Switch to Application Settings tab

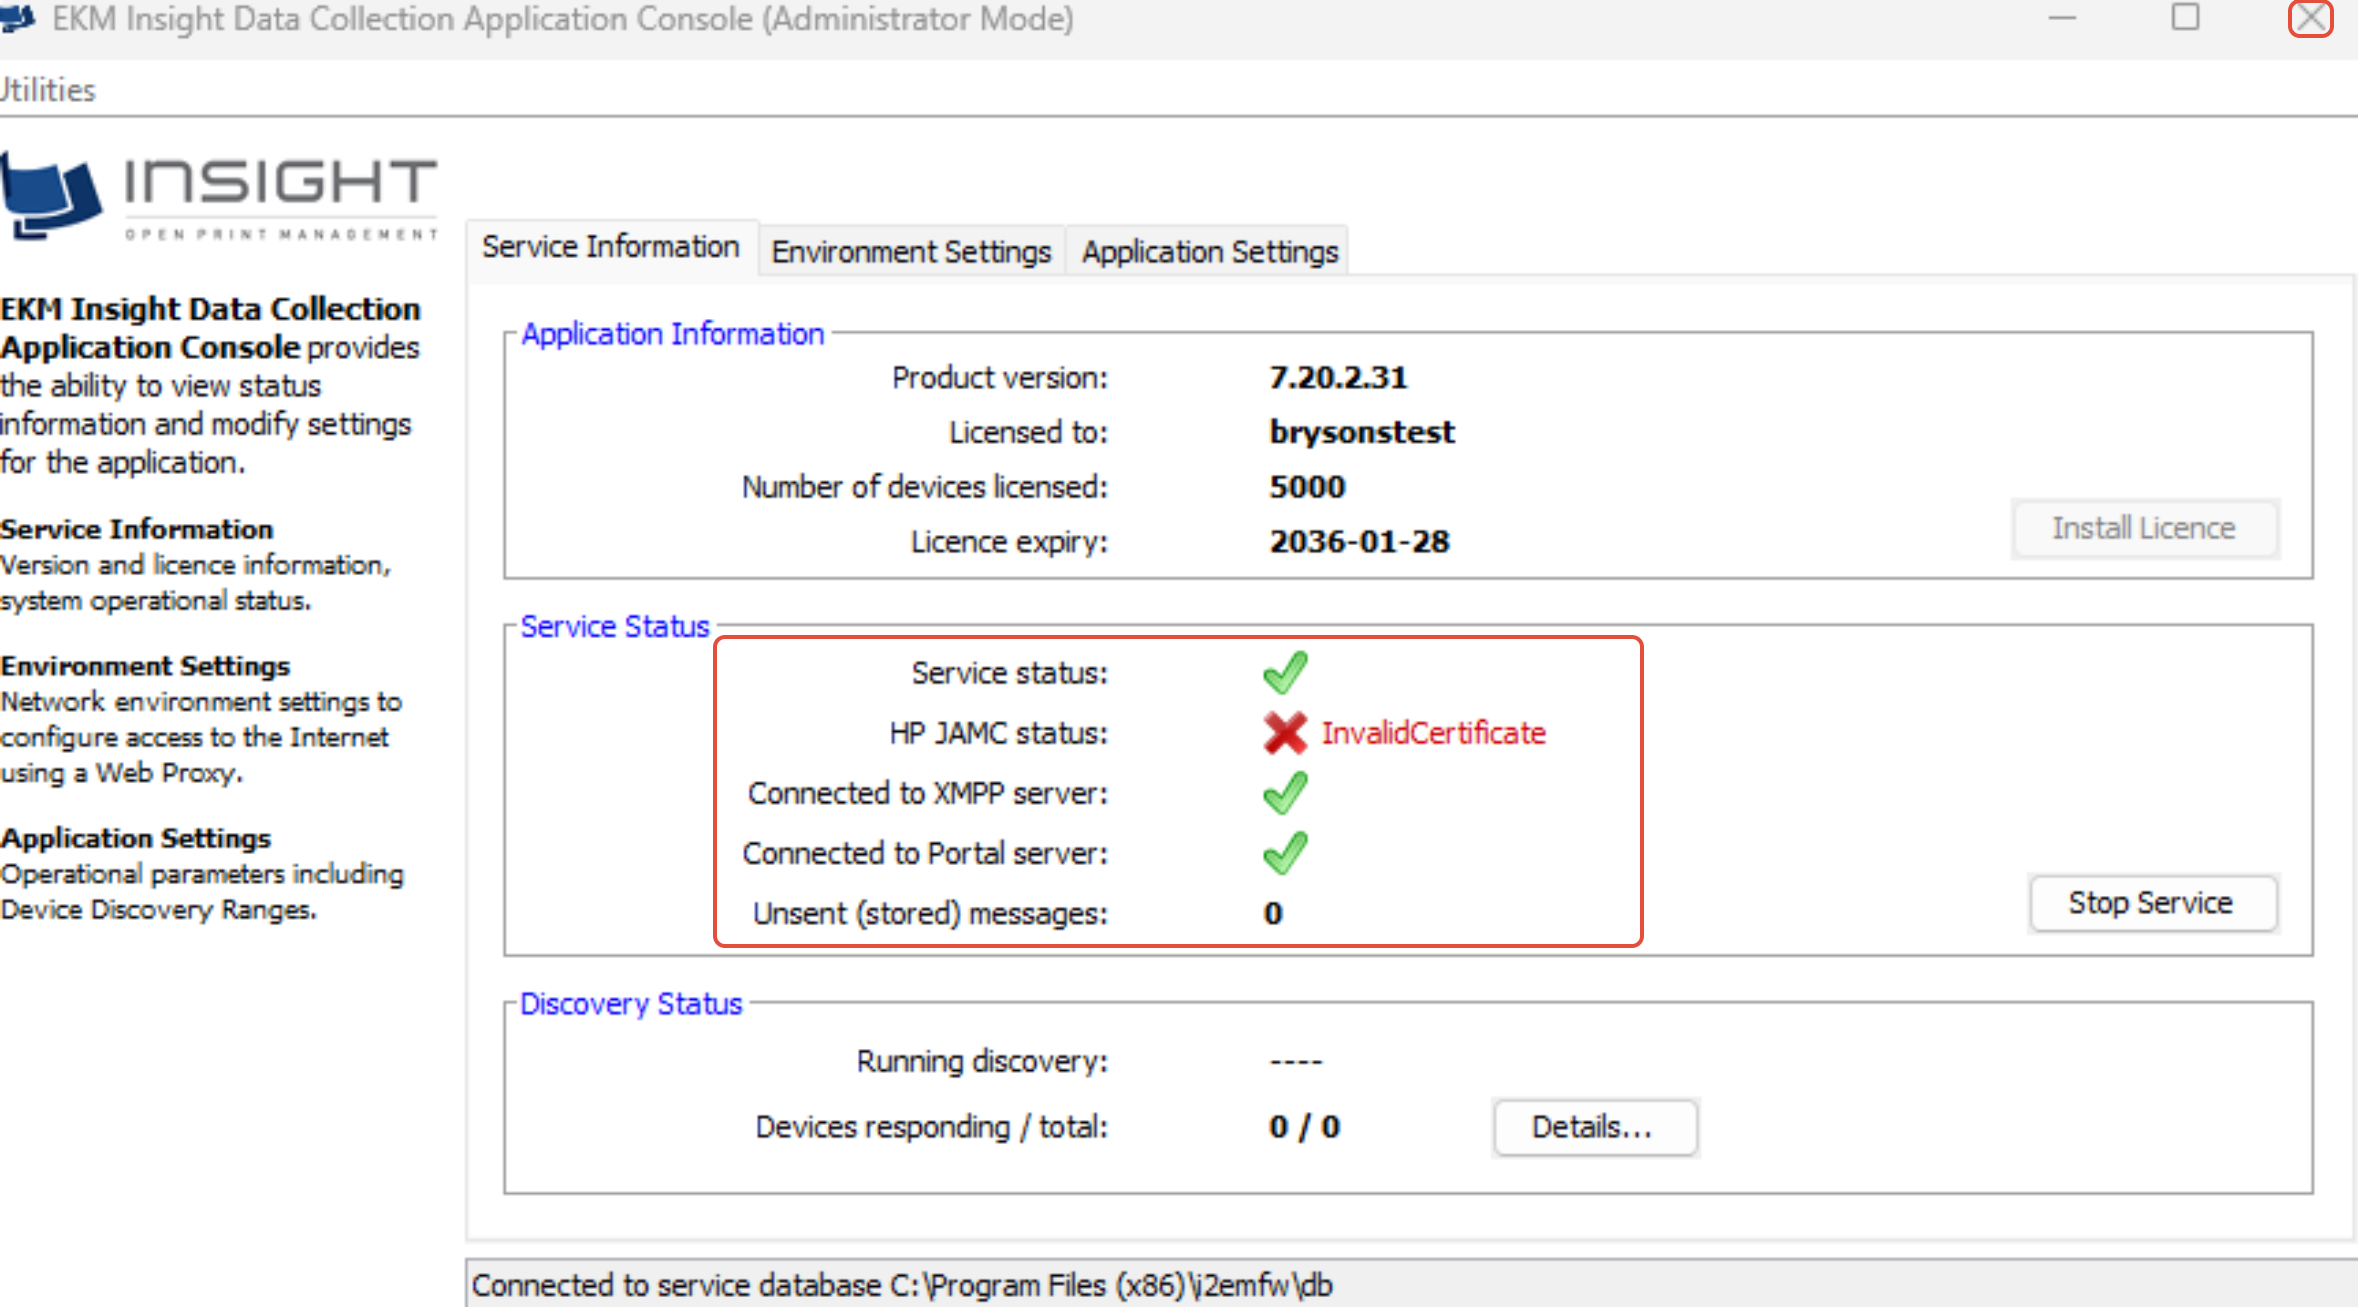pyautogui.click(x=1209, y=251)
